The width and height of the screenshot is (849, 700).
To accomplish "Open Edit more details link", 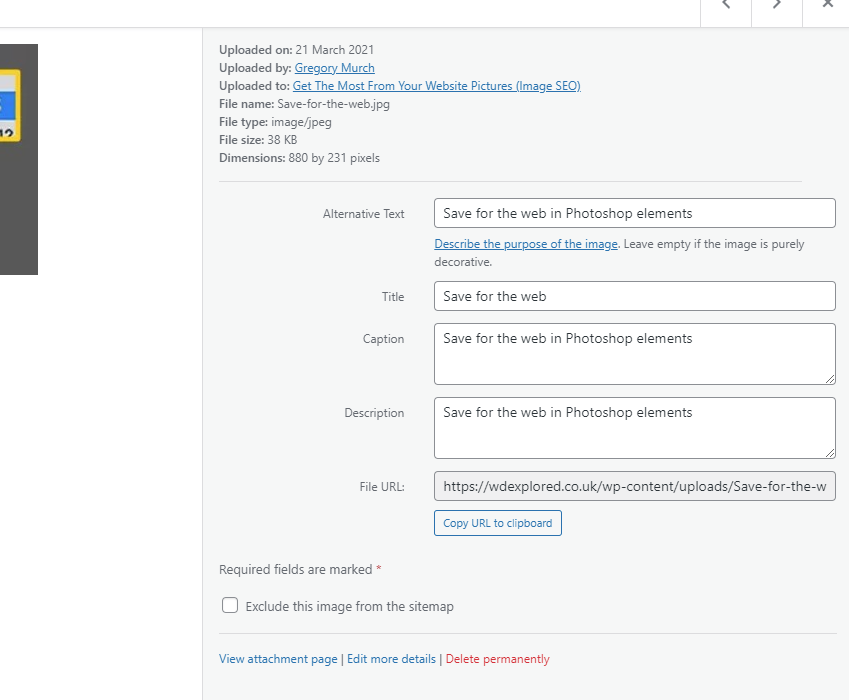I will click(391, 659).
